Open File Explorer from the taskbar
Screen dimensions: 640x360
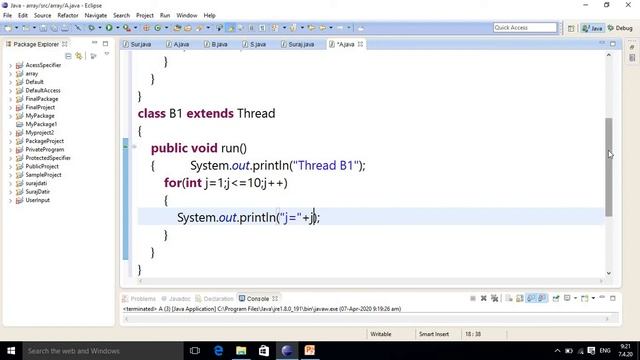point(241,351)
